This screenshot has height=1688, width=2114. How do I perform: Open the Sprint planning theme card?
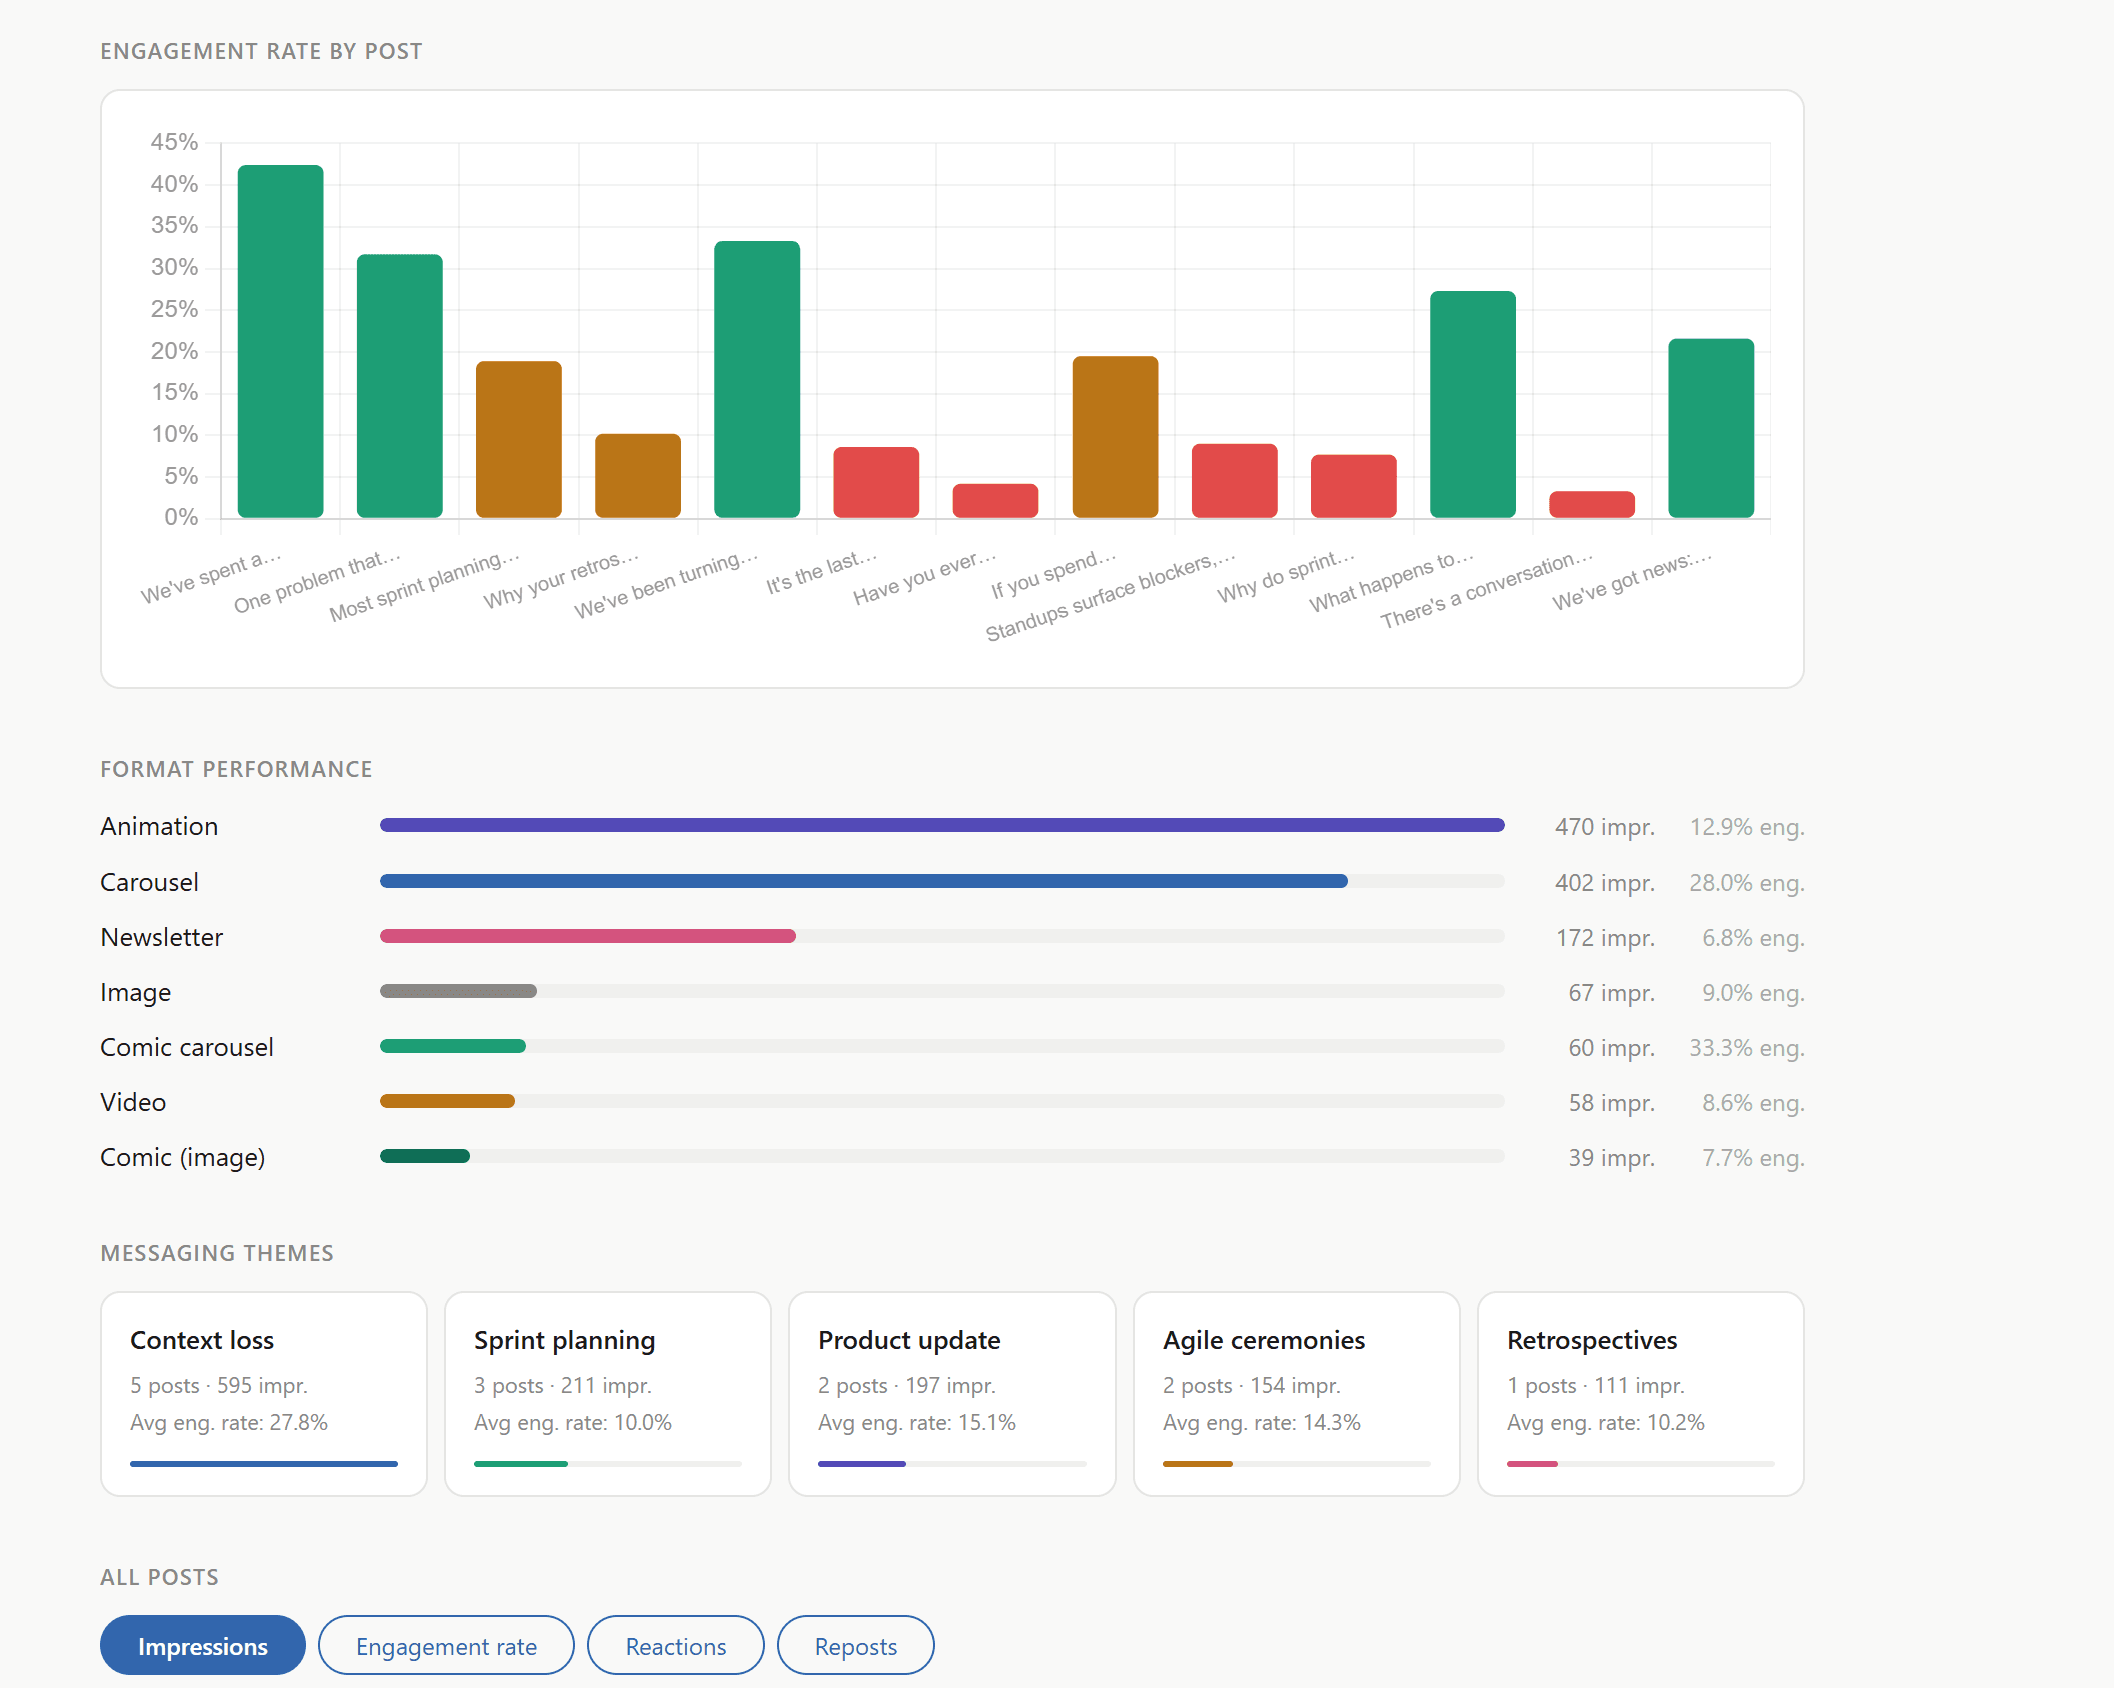click(x=608, y=1394)
